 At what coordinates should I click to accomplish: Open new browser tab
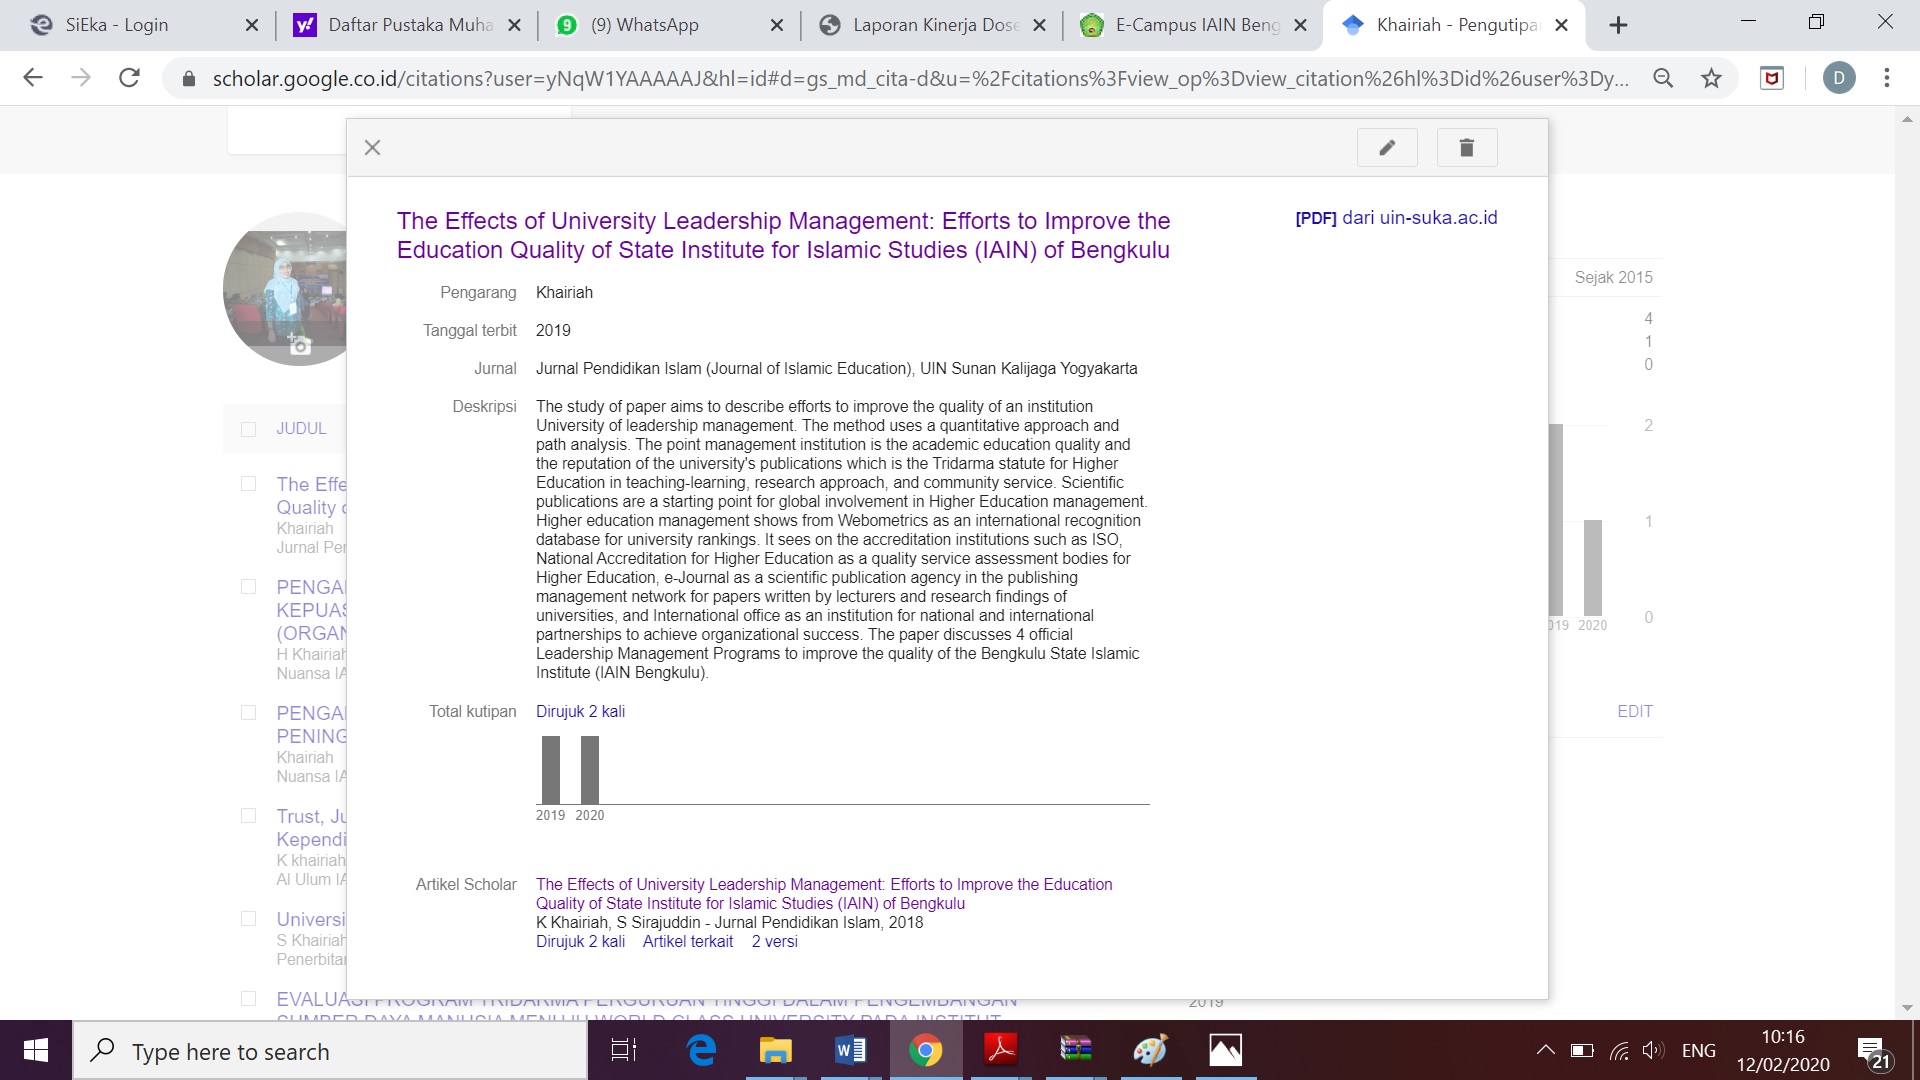point(1618,25)
